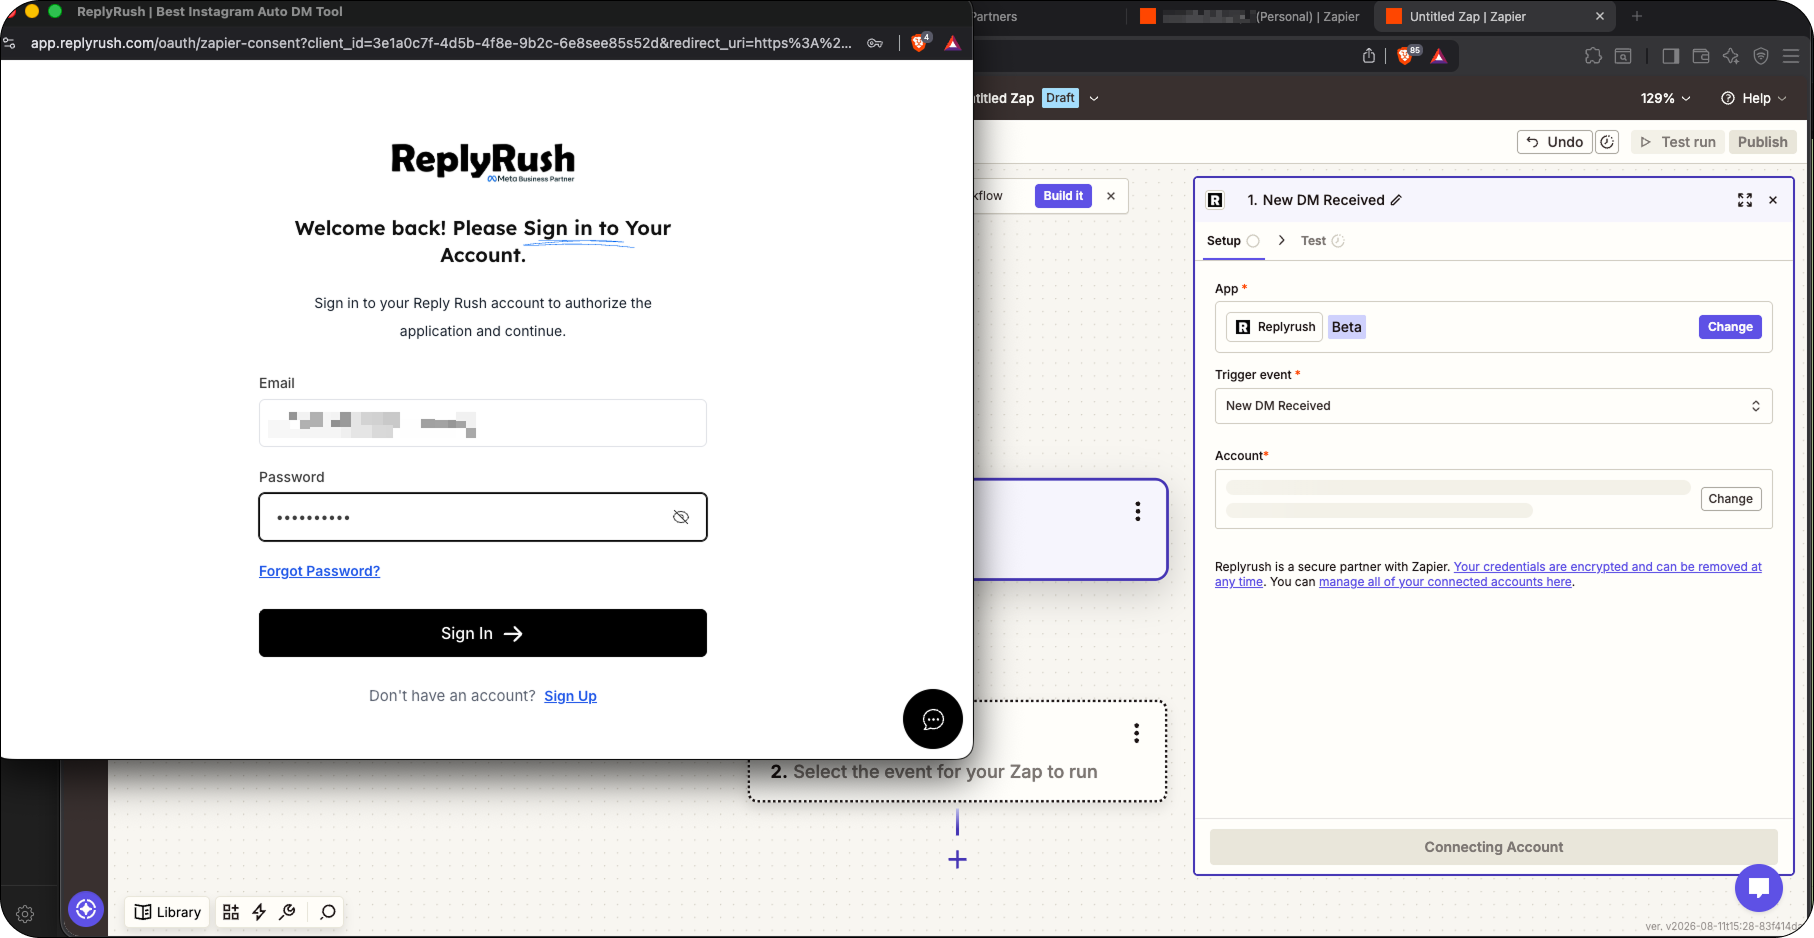Open the Library panel button
The width and height of the screenshot is (1814, 938).
[x=168, y=912]
